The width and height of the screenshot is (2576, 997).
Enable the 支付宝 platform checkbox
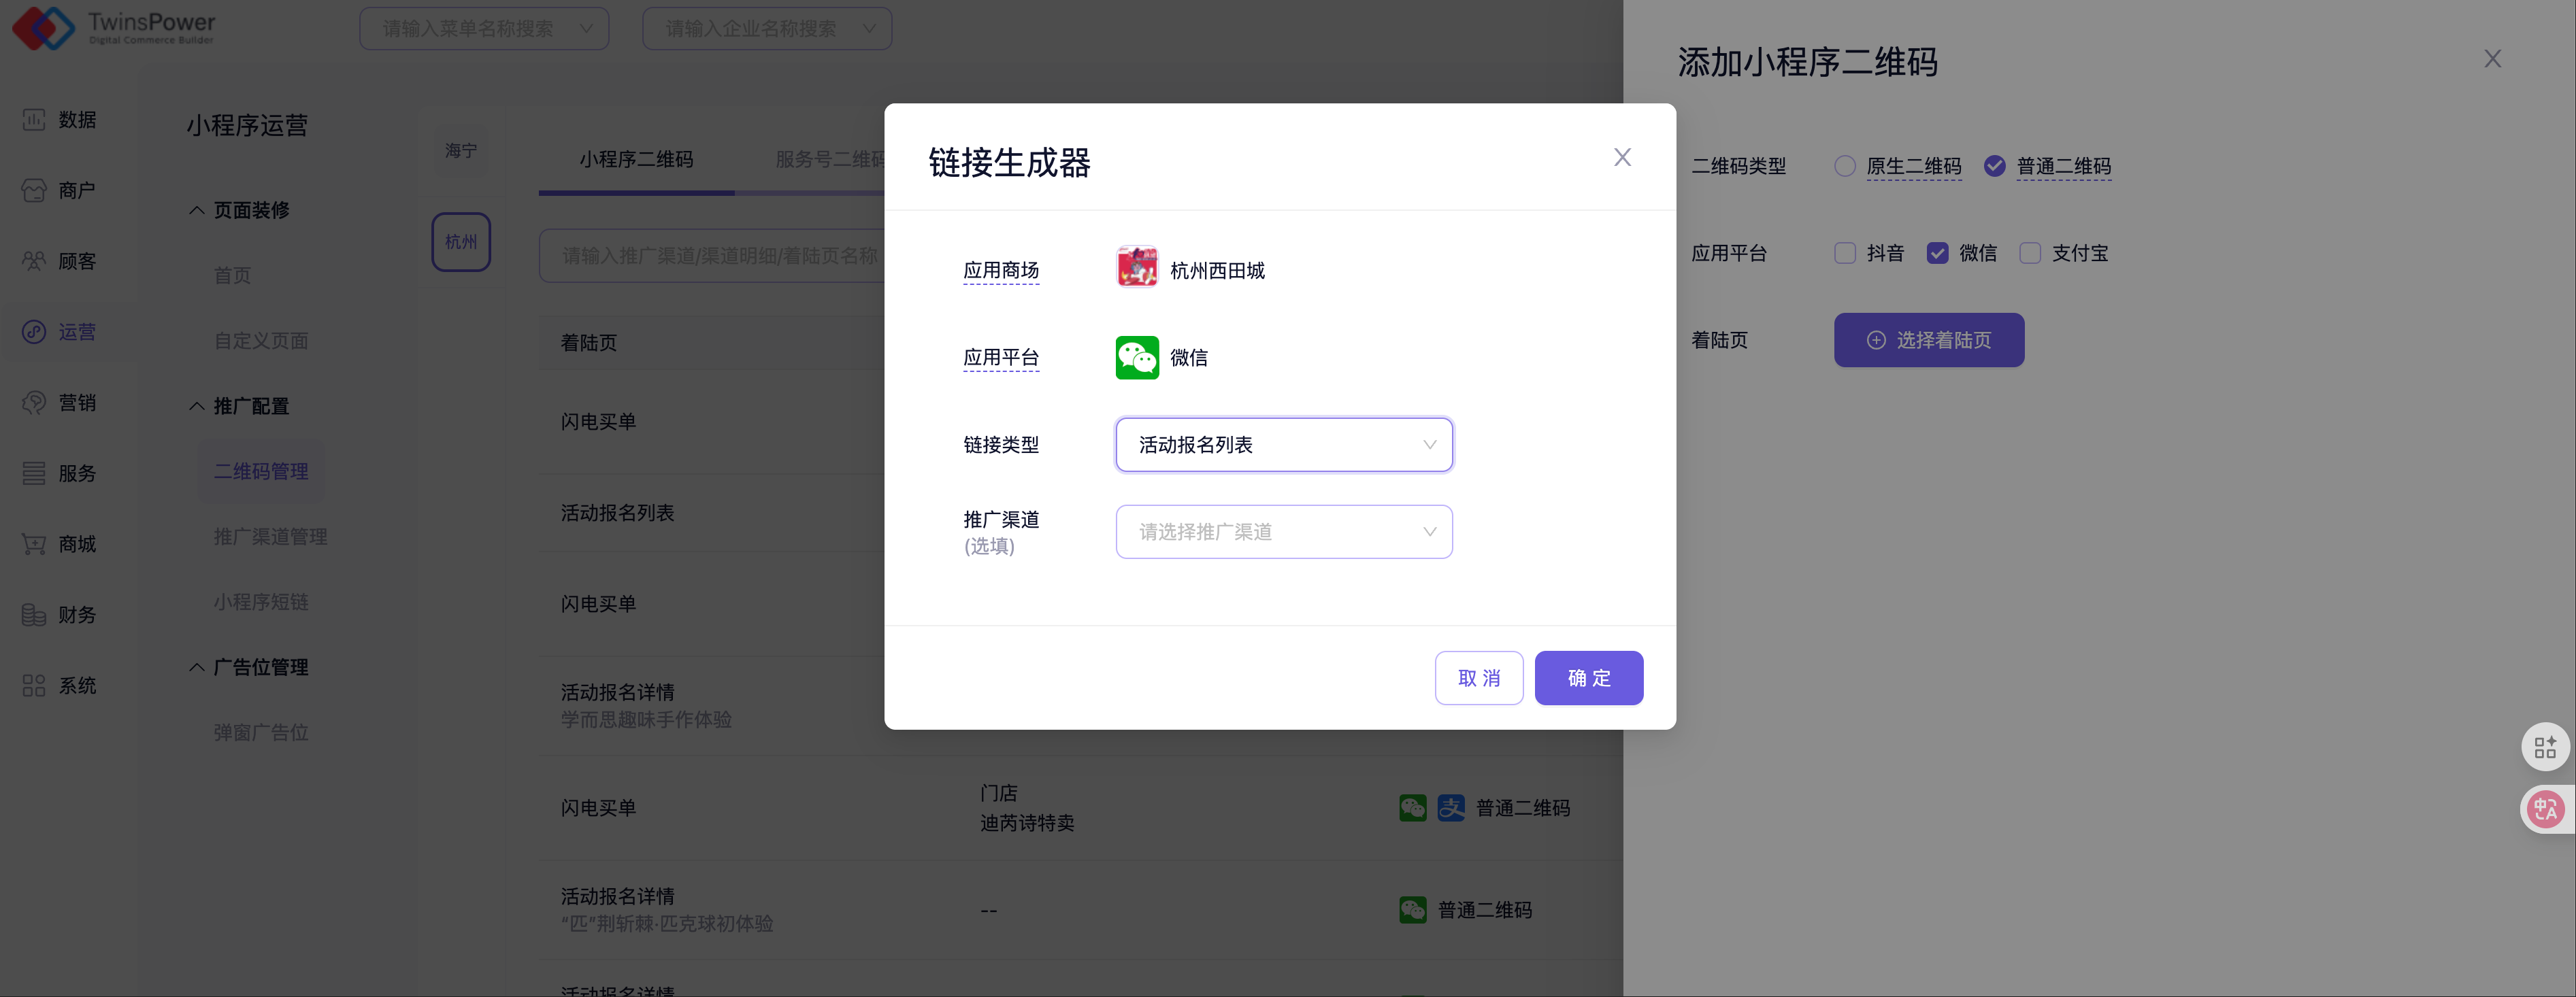2030,253
